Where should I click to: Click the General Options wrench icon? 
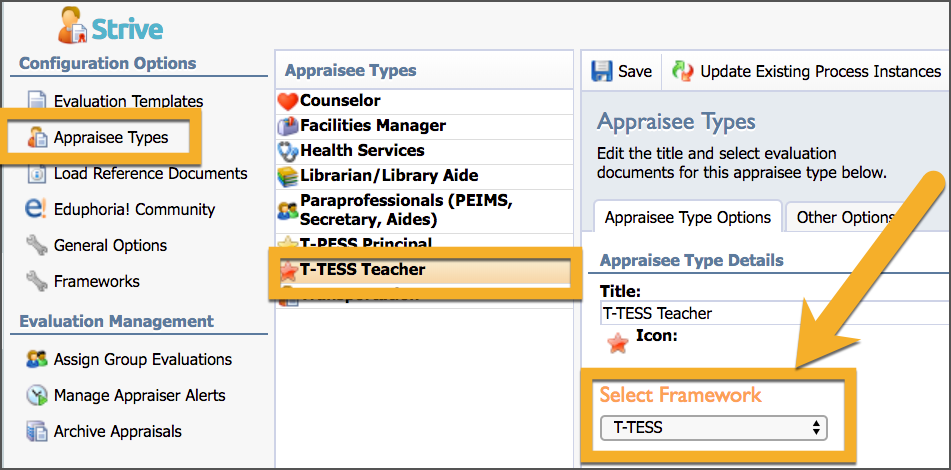[36, 245]
